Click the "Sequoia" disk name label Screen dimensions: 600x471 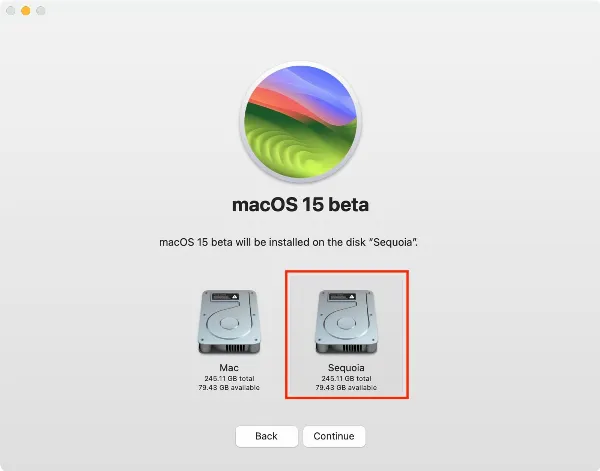(344, 369)
